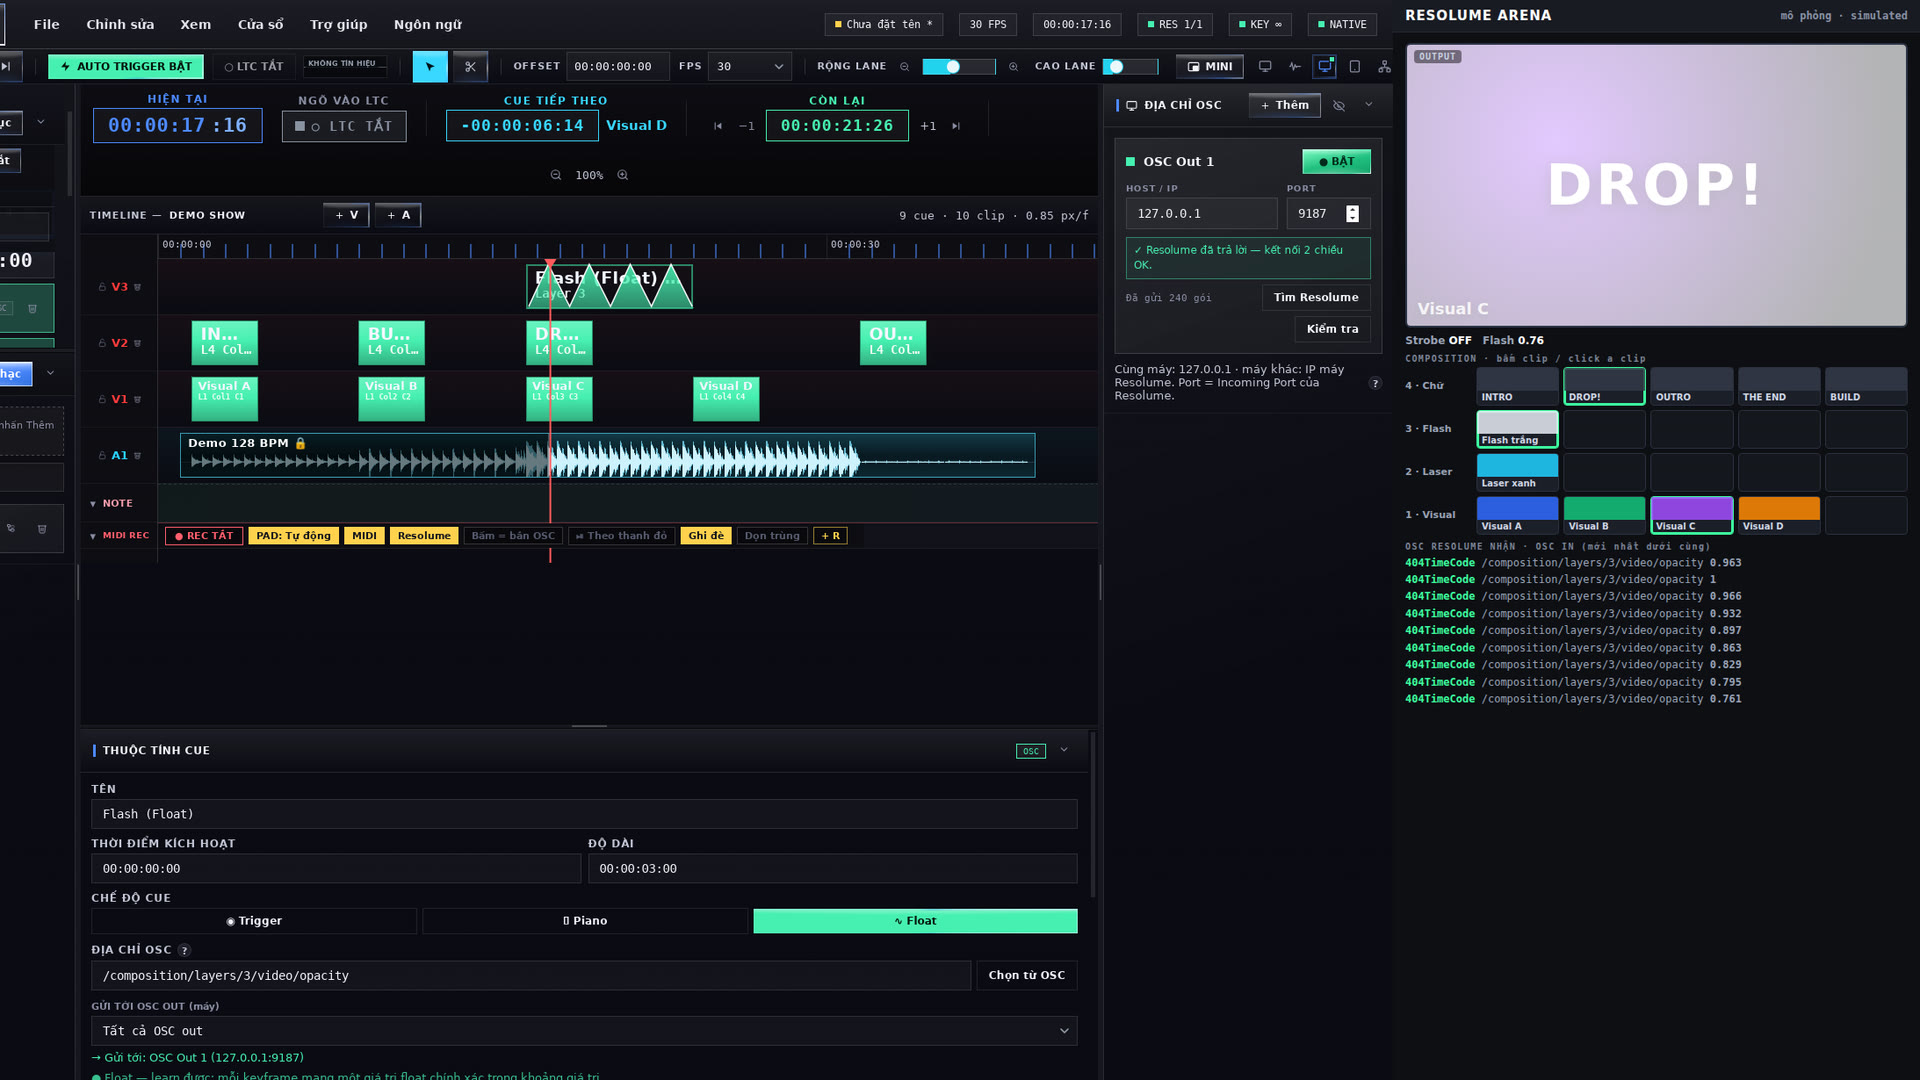Click the Tìm Resolume button
1920x1080 pixels.
point(1316,298)
